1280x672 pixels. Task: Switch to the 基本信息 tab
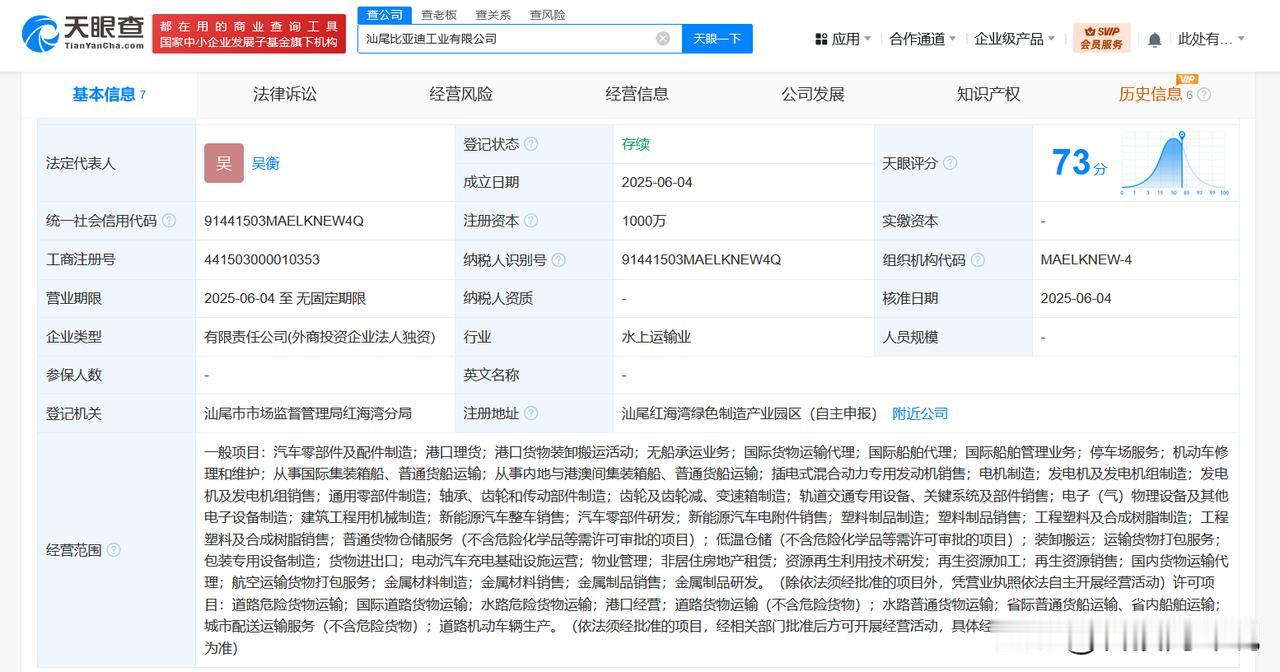(x=109, y=94)
